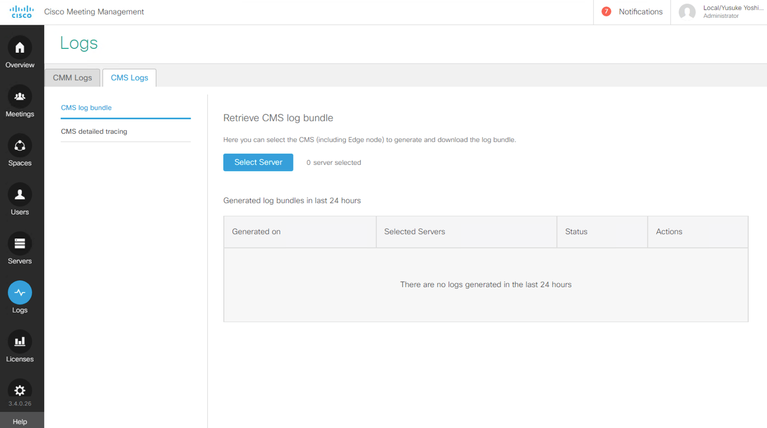Click 'Generated log bundles in last 24 hours'
This screenshot has height=428, width=767.
point(292,201)
